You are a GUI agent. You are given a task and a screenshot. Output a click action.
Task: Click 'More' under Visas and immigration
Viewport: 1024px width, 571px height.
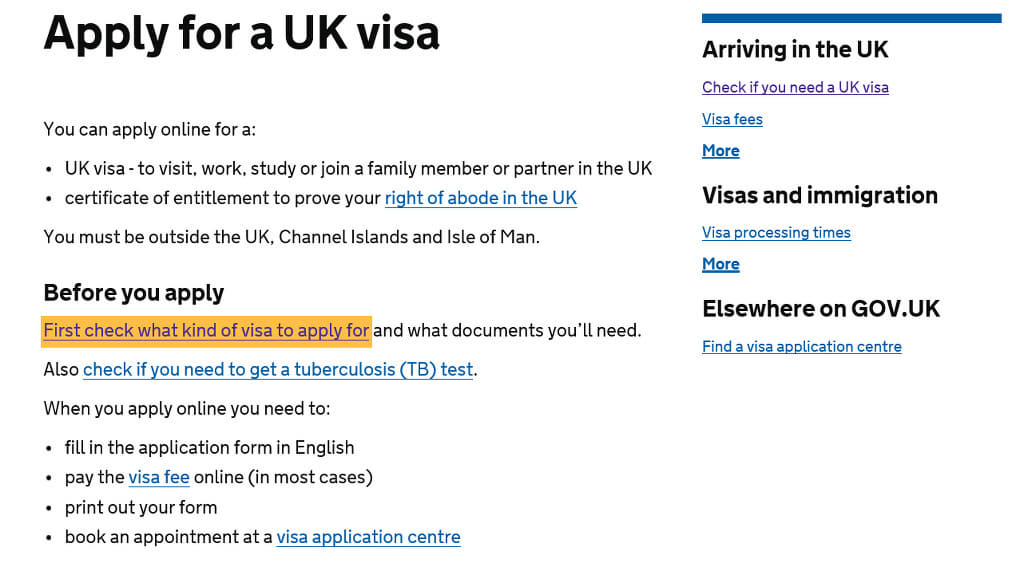(720, 264)
